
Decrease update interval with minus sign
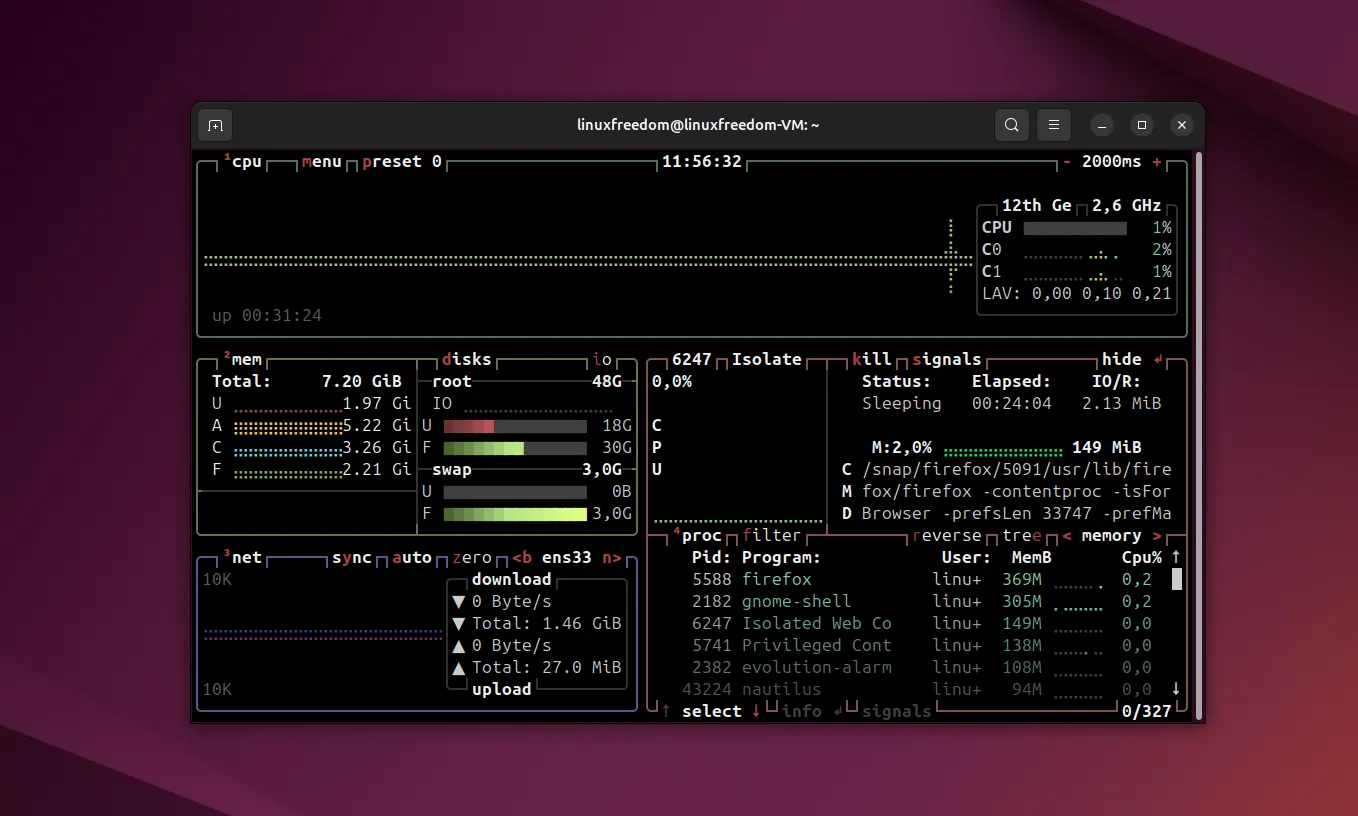tap(1067, 162)
